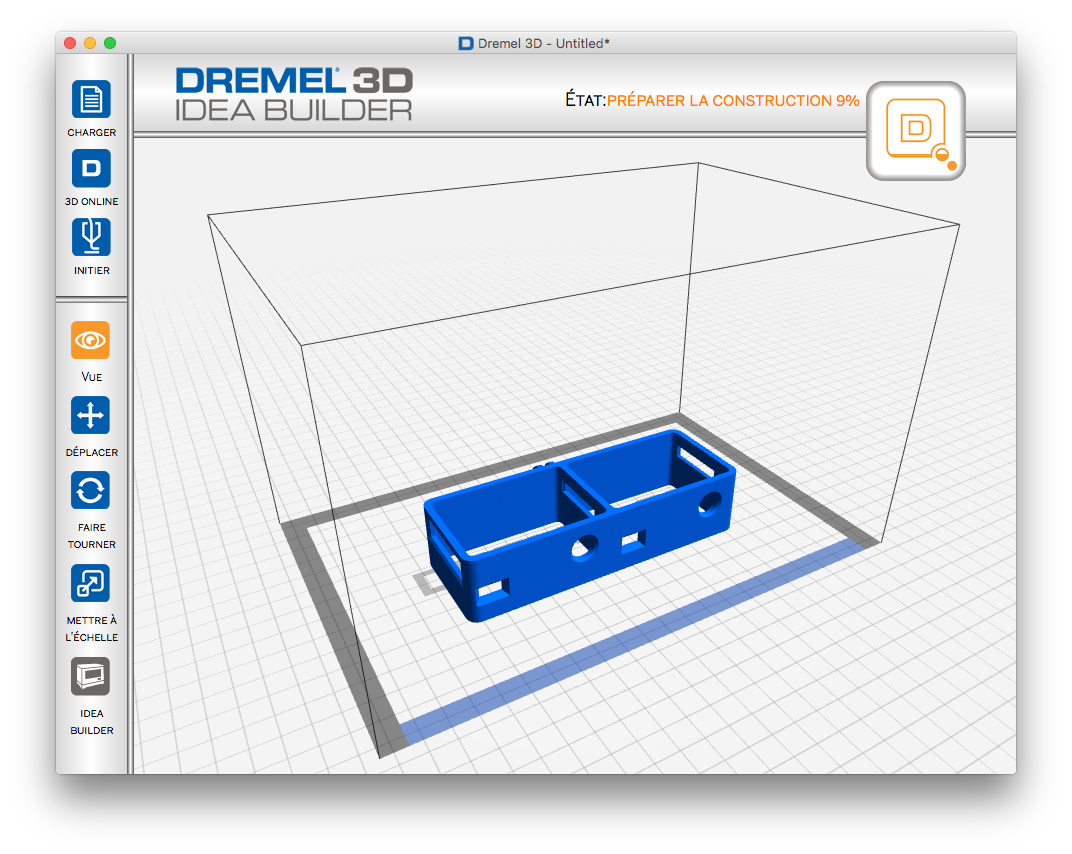Close the Dremel 3D window

pos(70,43)
